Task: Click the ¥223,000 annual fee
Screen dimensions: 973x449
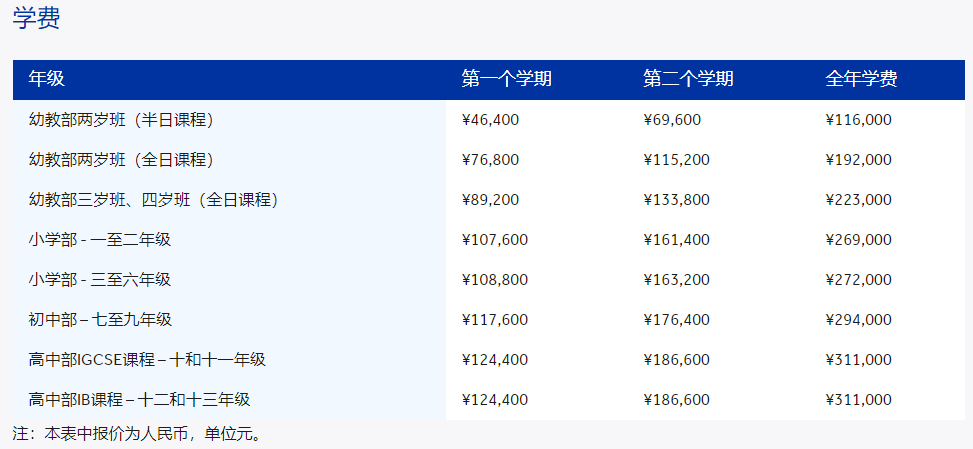Action: coord(858,200)
